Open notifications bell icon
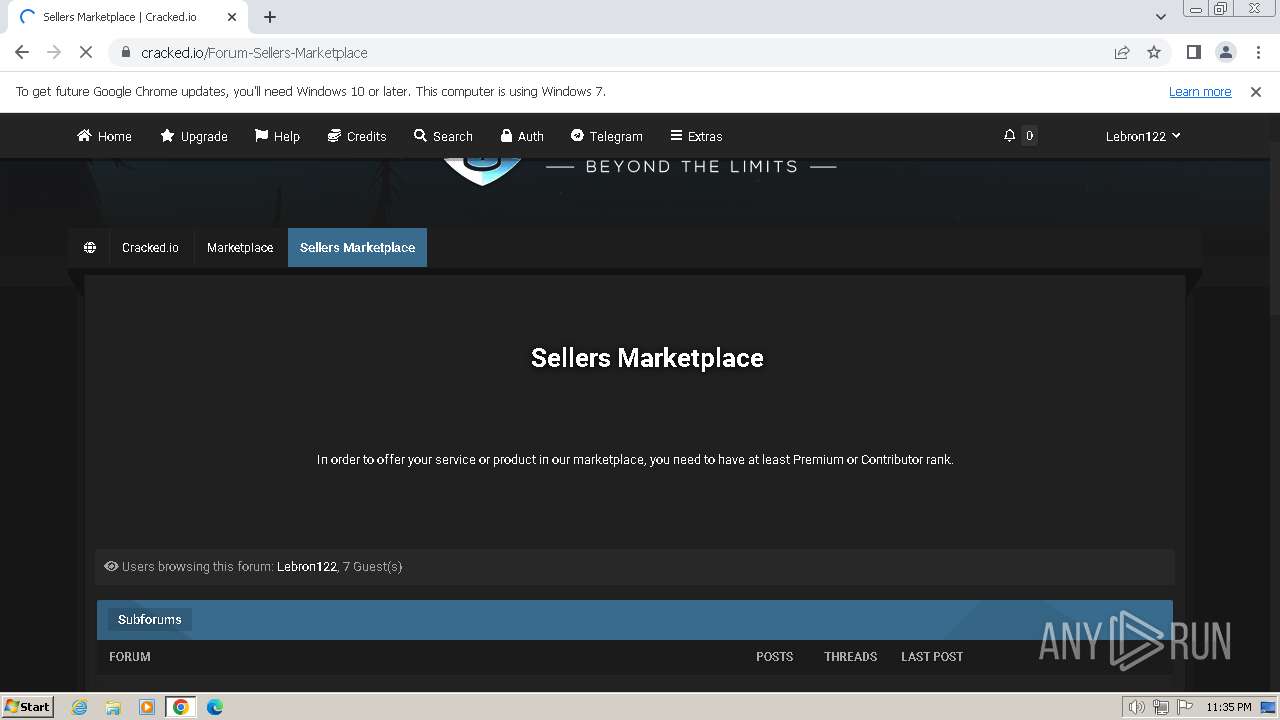This screenshot has width=1280, height=720. [x=1009, y=136]
